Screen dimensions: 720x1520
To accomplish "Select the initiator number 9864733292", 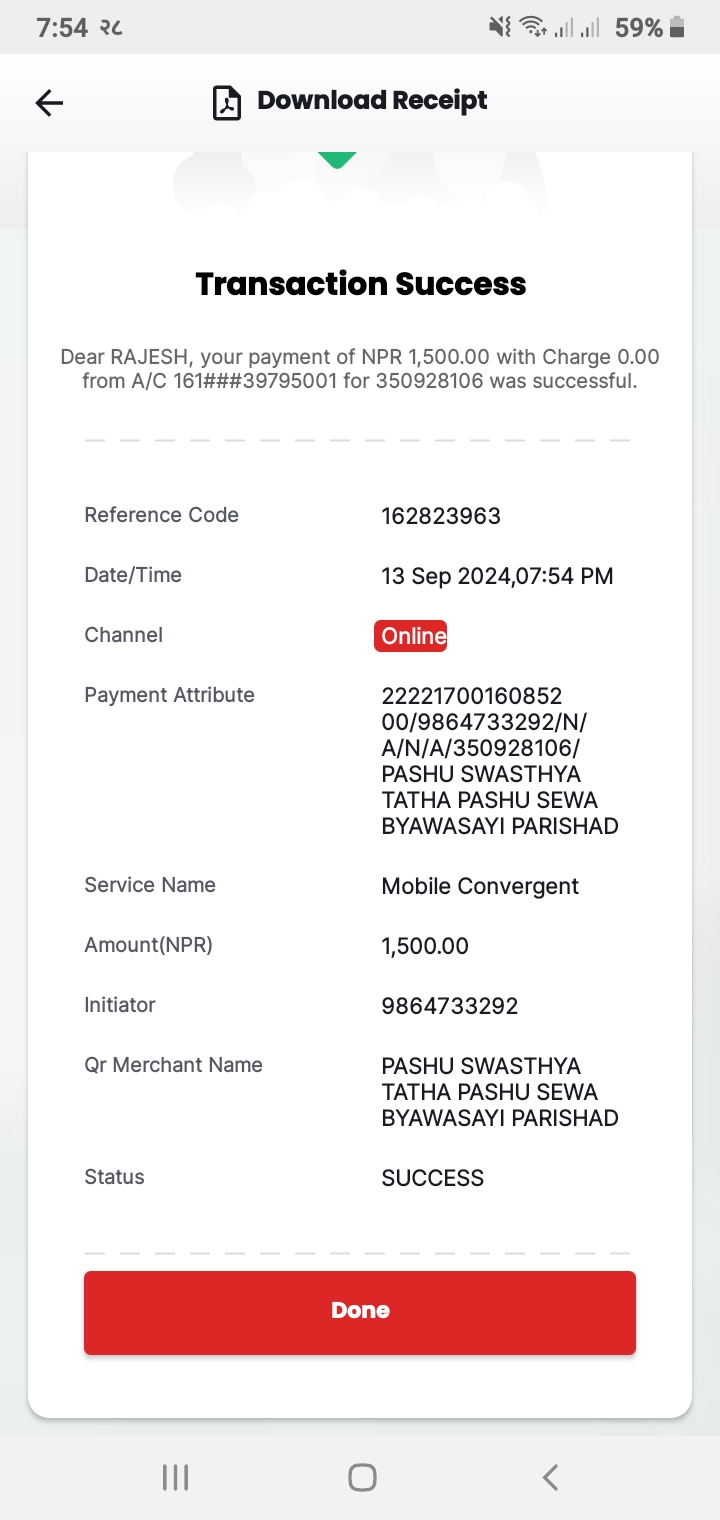I will 450,1006.
